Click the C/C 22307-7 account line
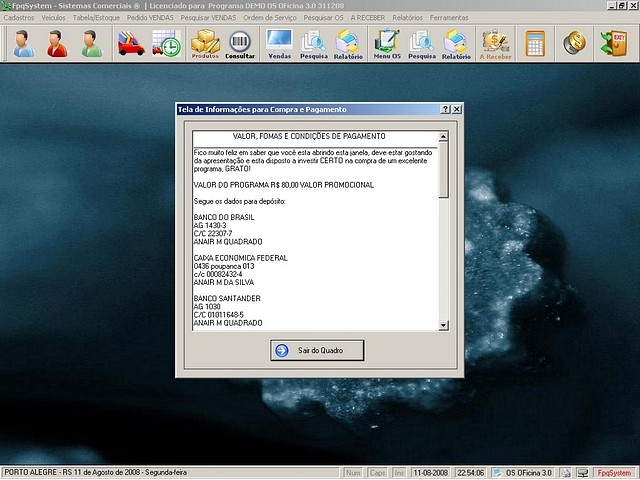 [213, 233]
